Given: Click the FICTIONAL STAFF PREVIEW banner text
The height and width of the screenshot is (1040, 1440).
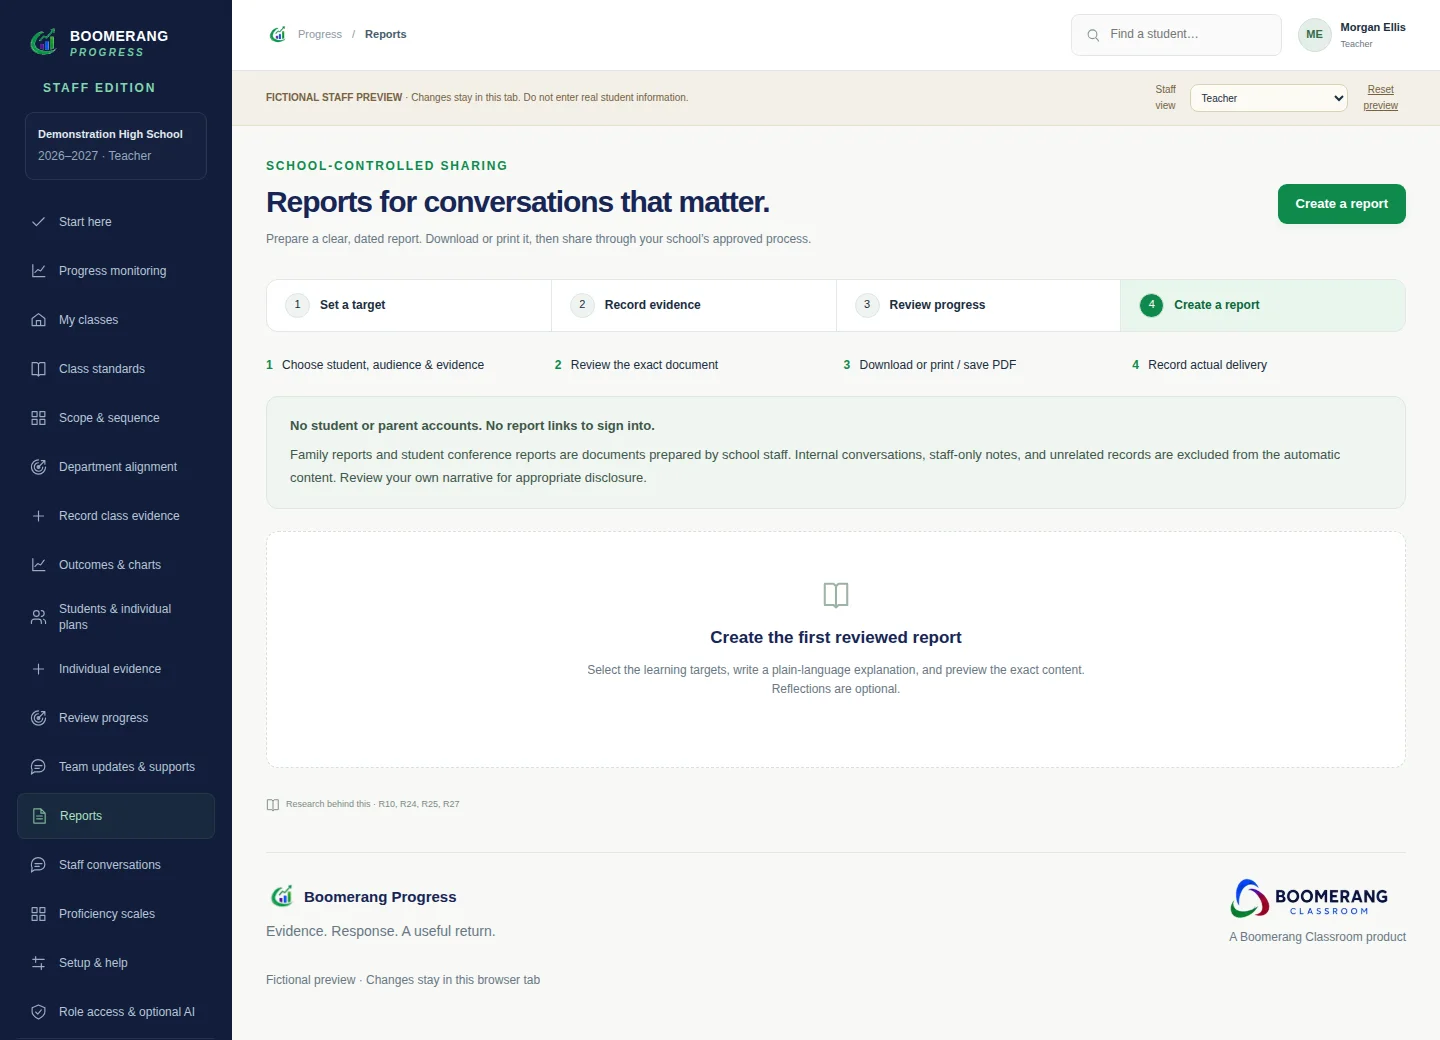Looking at the screenshot, I should pos(334,98).
